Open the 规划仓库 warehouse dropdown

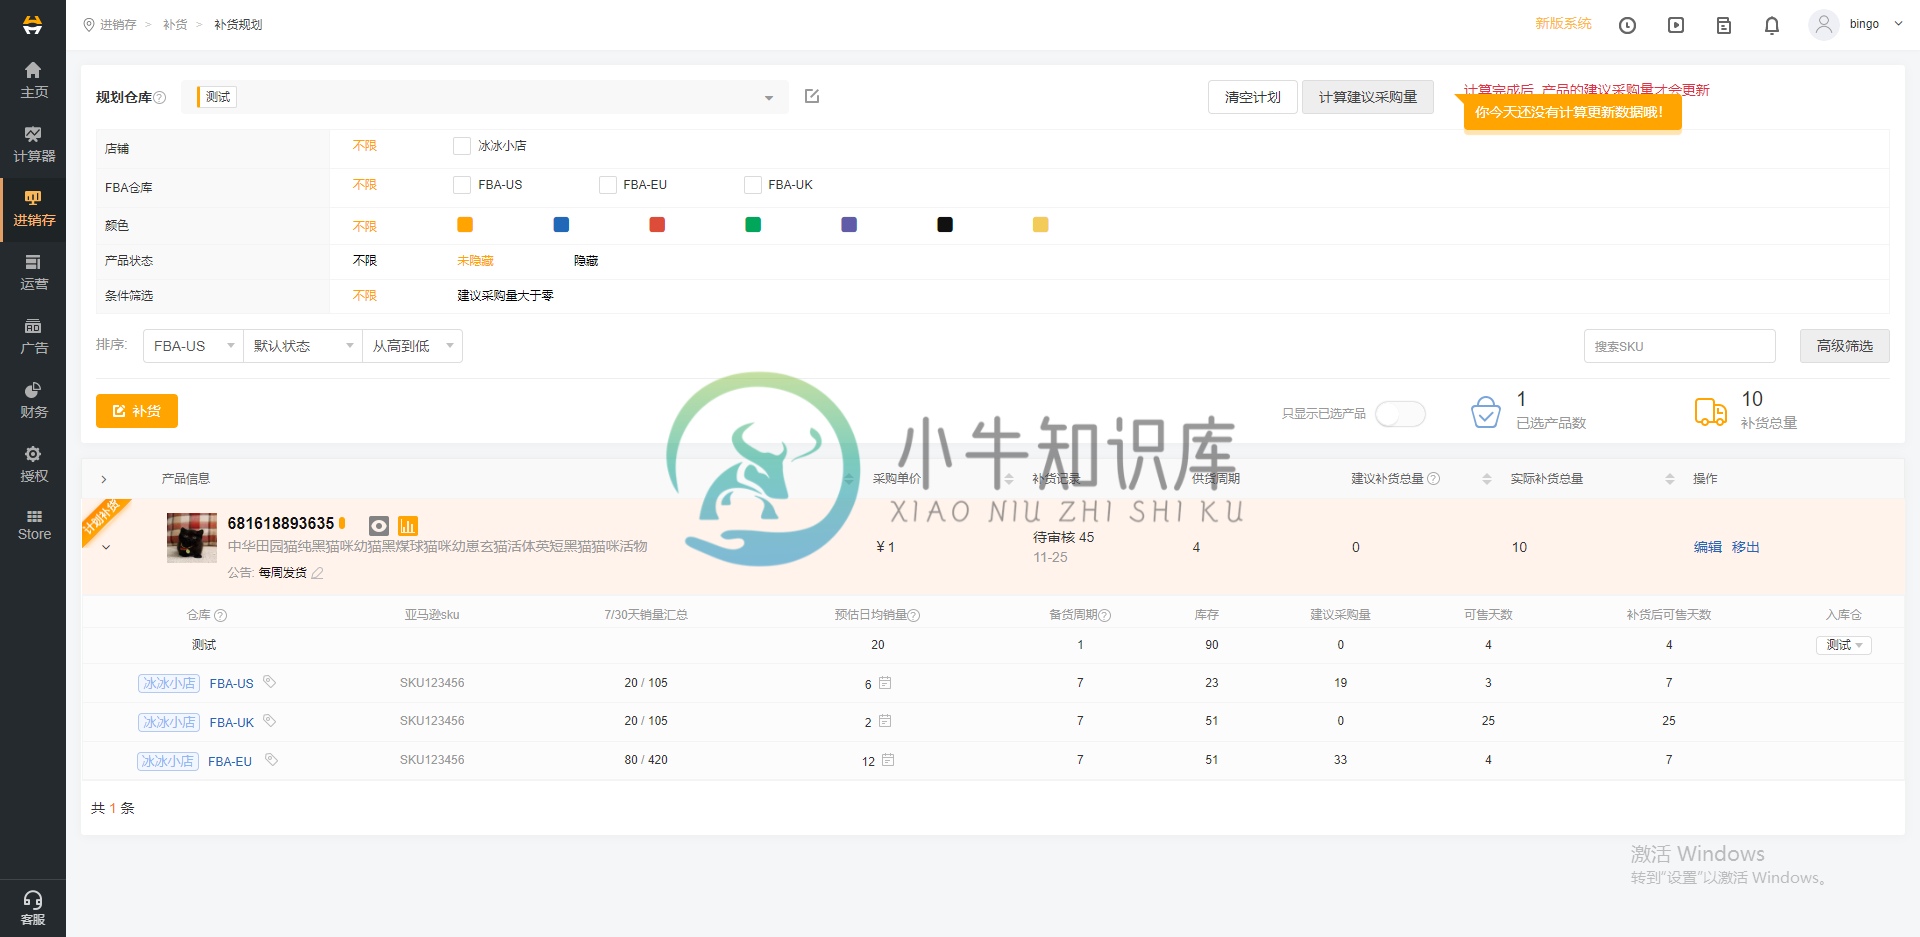tap(485, 97)
